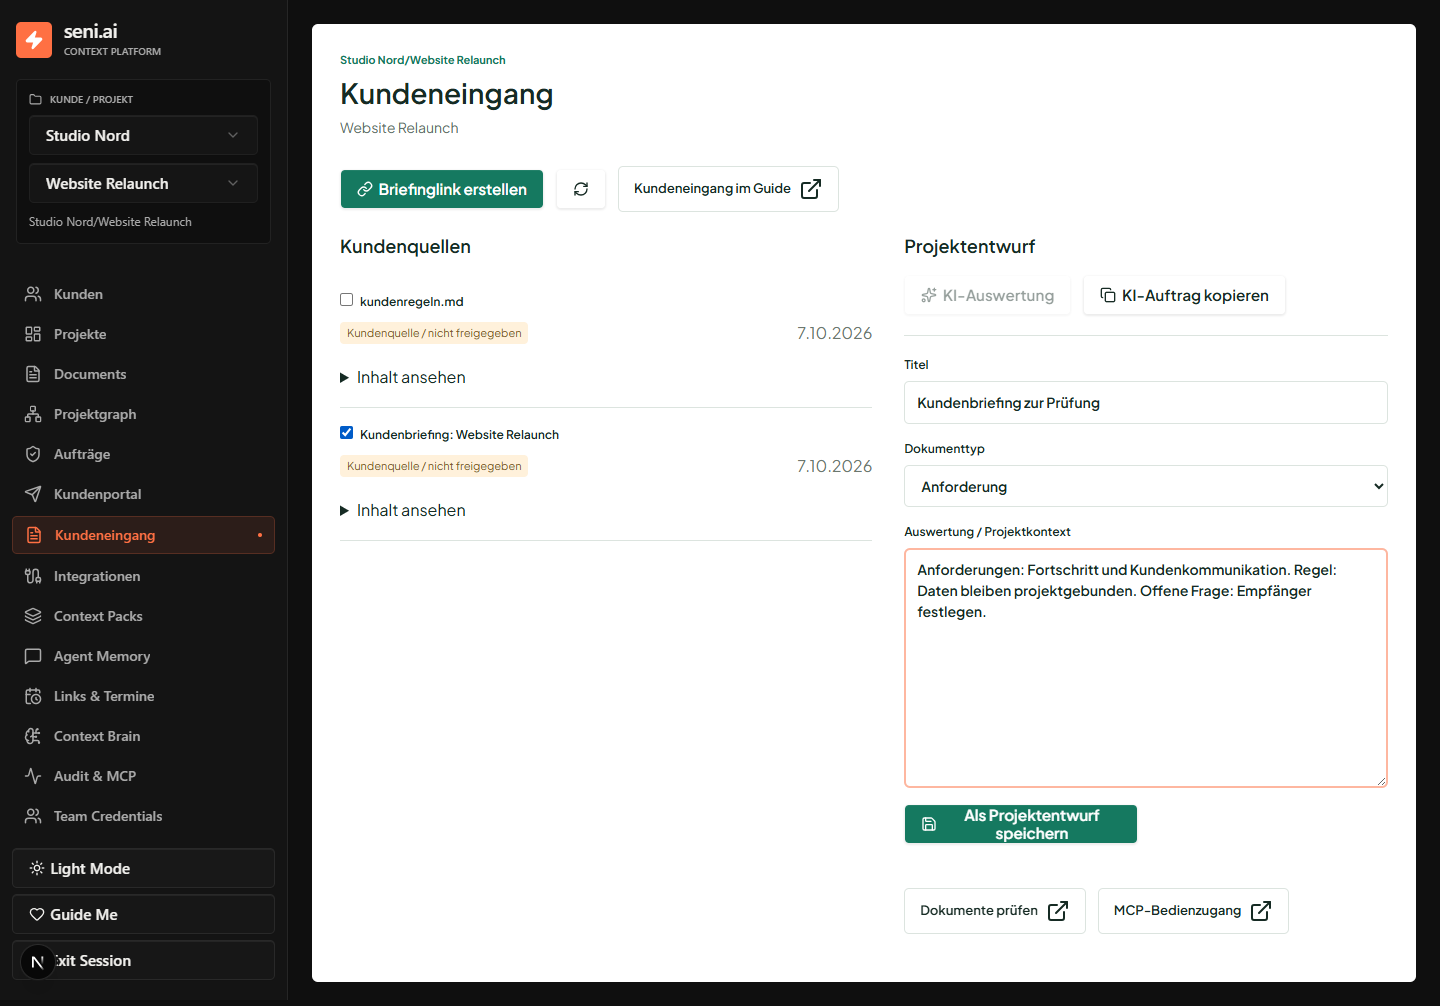
Task: Switch to Light Mode
Action: pos(143,868)
